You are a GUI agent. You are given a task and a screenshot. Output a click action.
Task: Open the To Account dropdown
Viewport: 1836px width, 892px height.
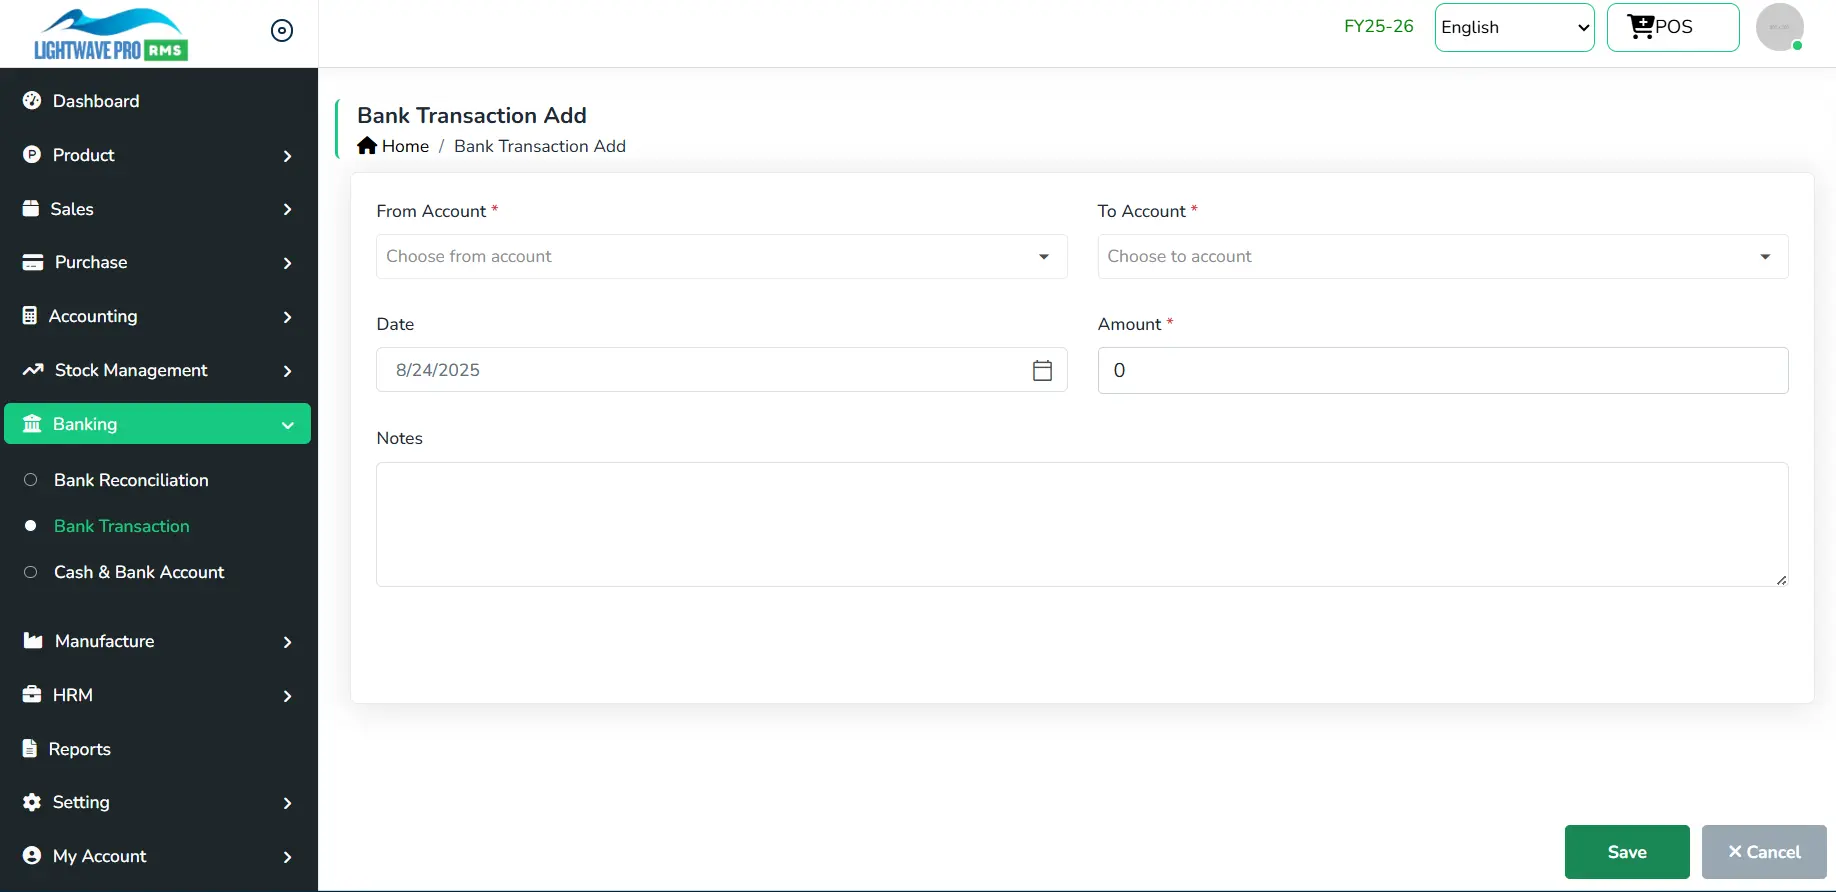point(1442,257)
